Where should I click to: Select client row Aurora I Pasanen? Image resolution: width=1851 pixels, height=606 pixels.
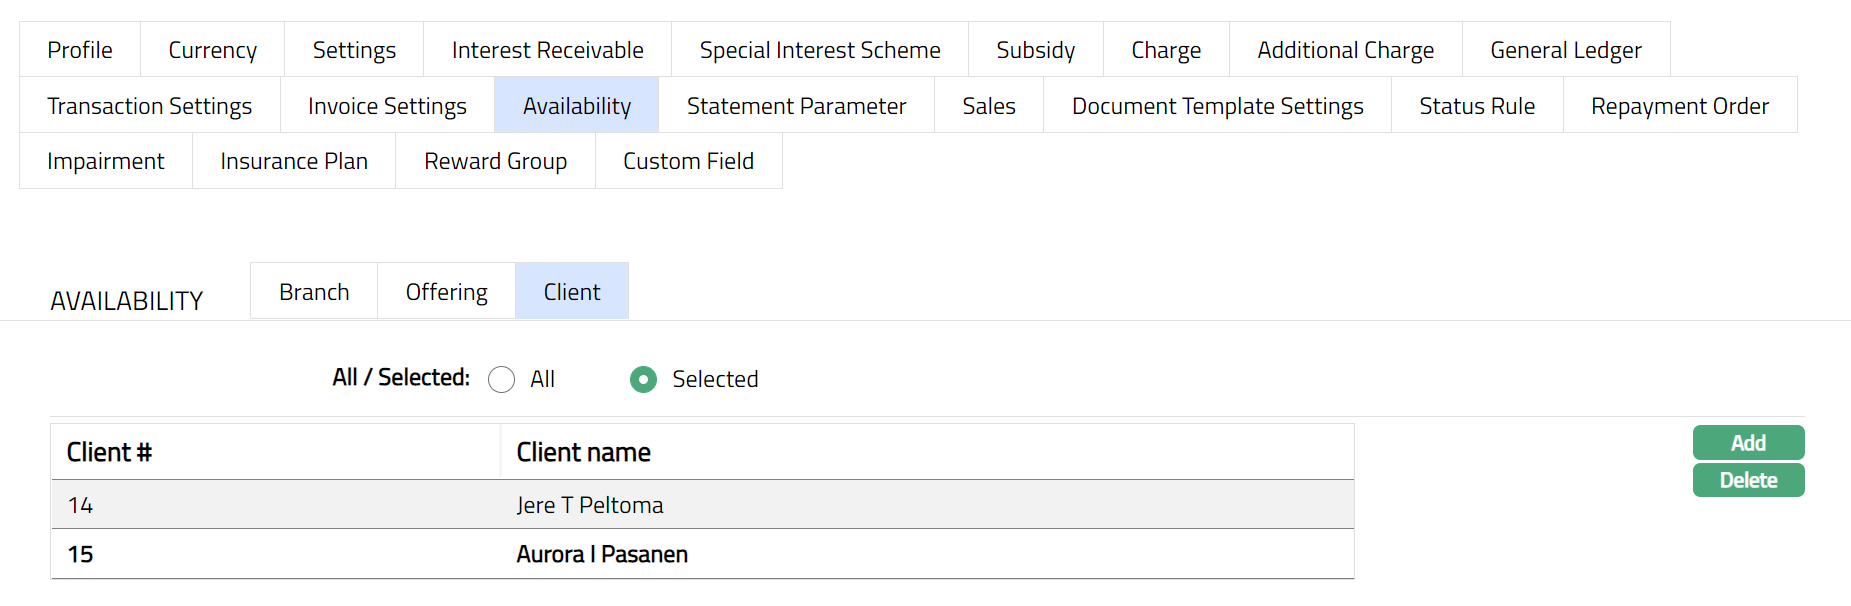[602, 554]
